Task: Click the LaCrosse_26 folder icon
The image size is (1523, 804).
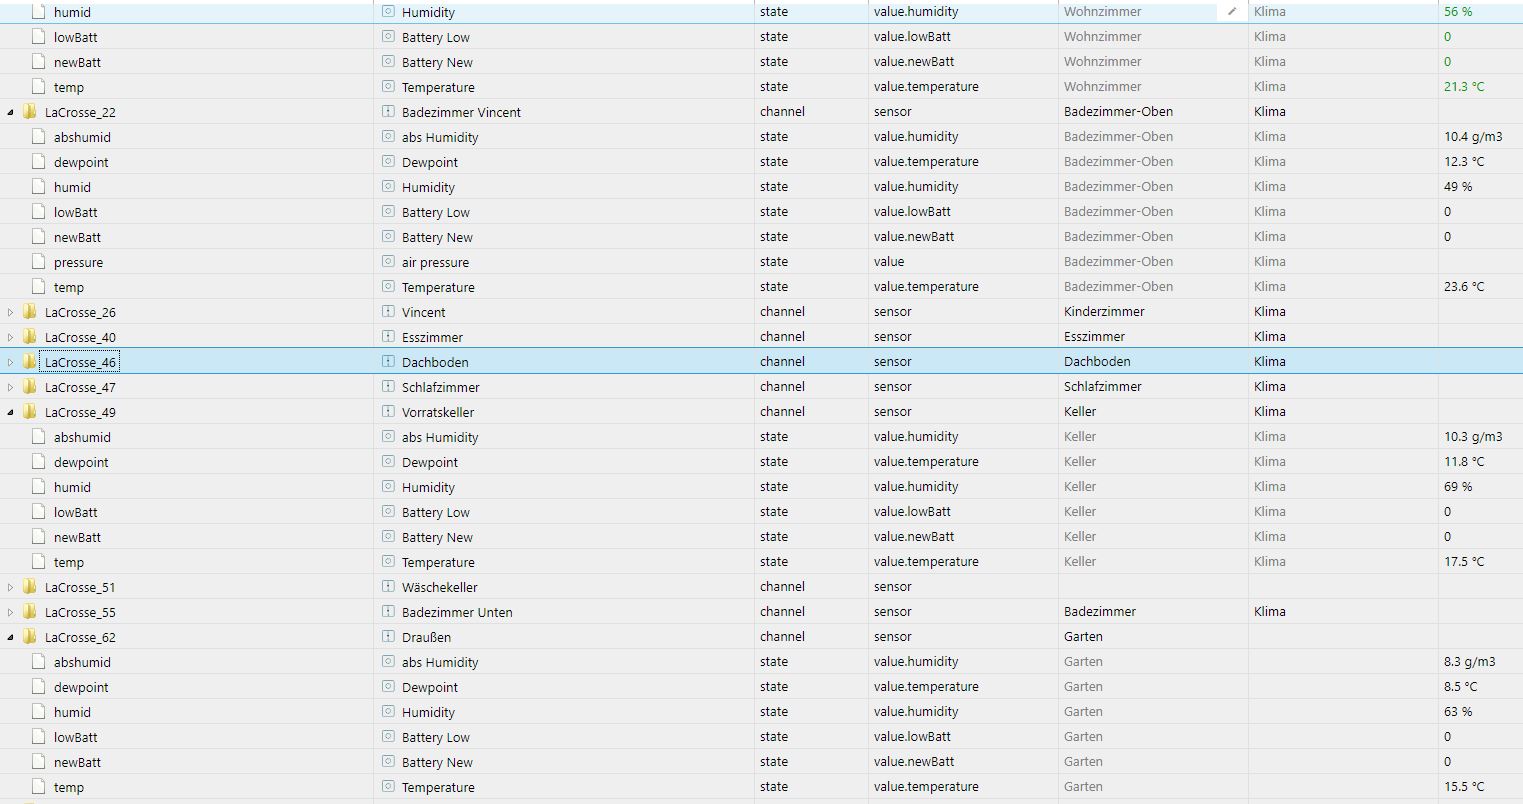Action: [x=29, y=311]
